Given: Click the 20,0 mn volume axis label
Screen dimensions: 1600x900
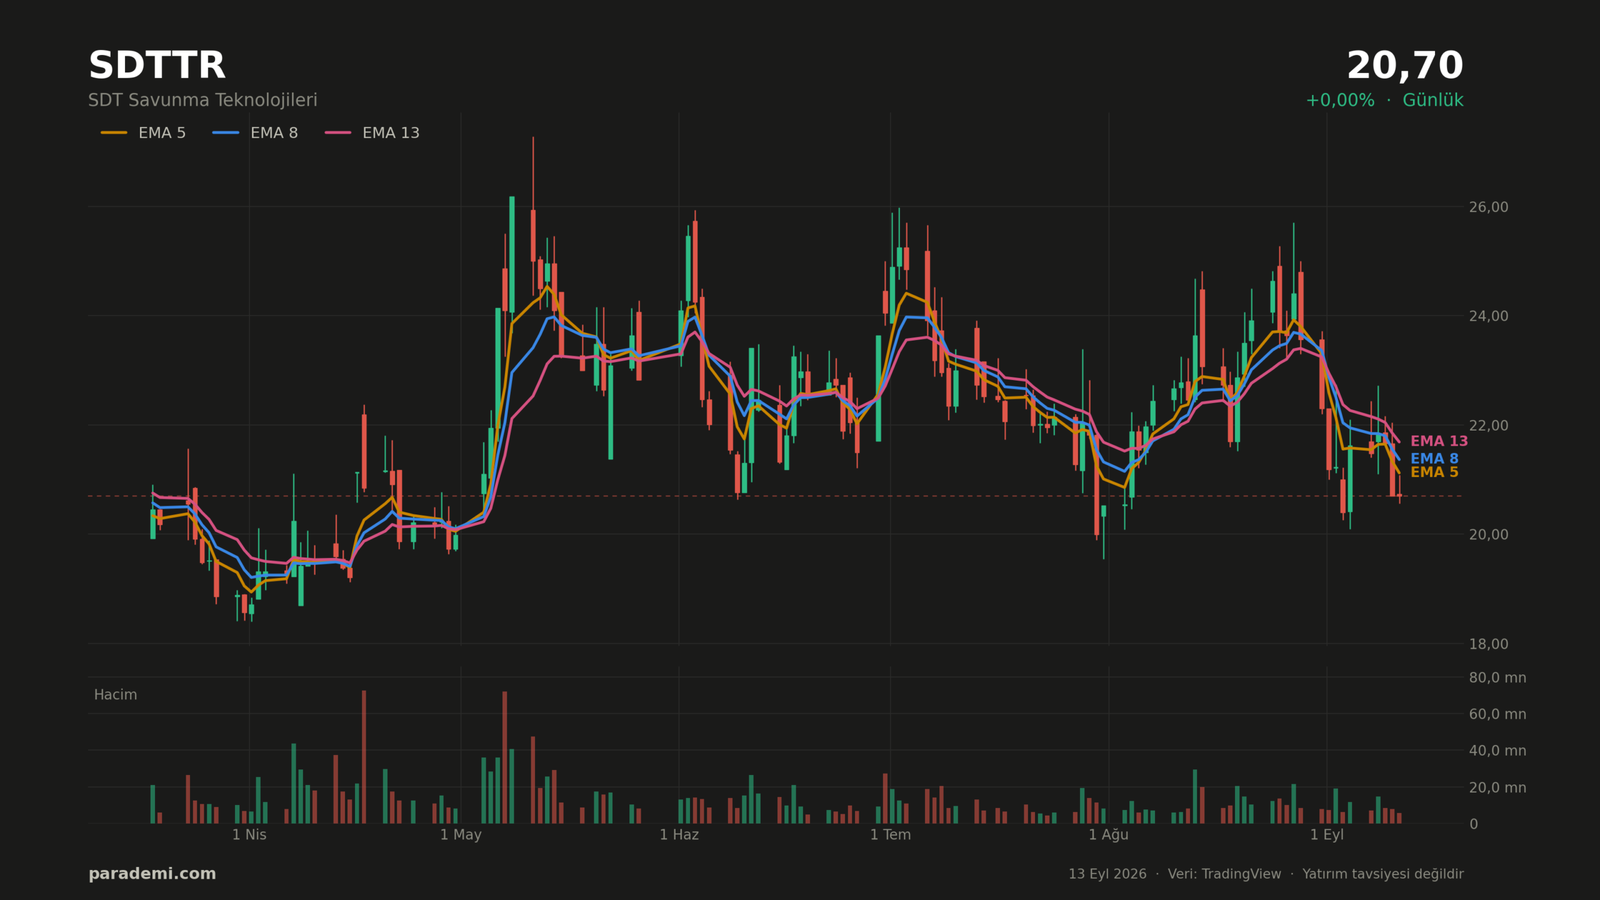Looking at the screenshot, I should (x=1498, y=788).
